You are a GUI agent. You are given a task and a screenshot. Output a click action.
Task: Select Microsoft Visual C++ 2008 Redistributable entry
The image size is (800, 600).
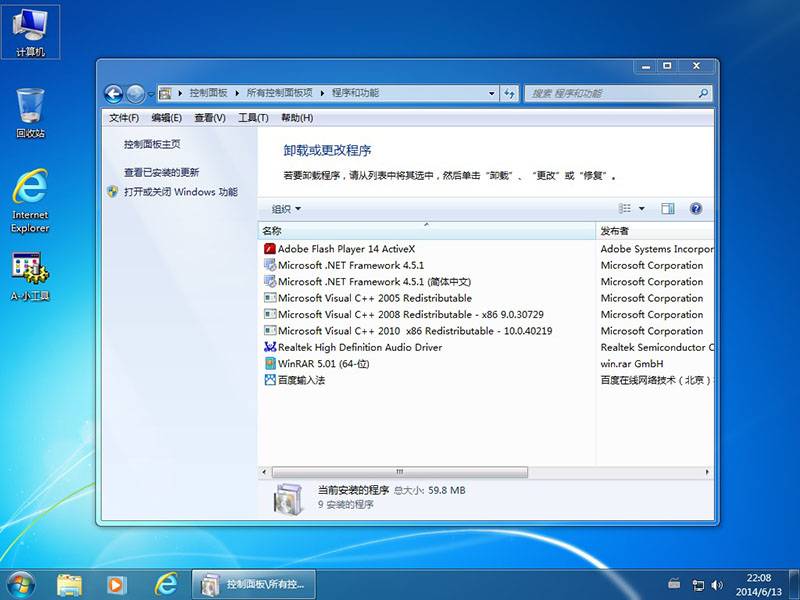411,314
